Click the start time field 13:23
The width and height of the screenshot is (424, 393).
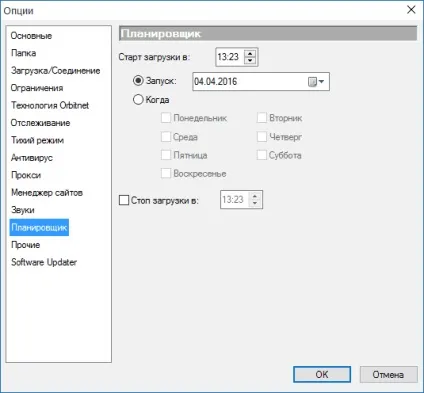(x=229, y=57)
